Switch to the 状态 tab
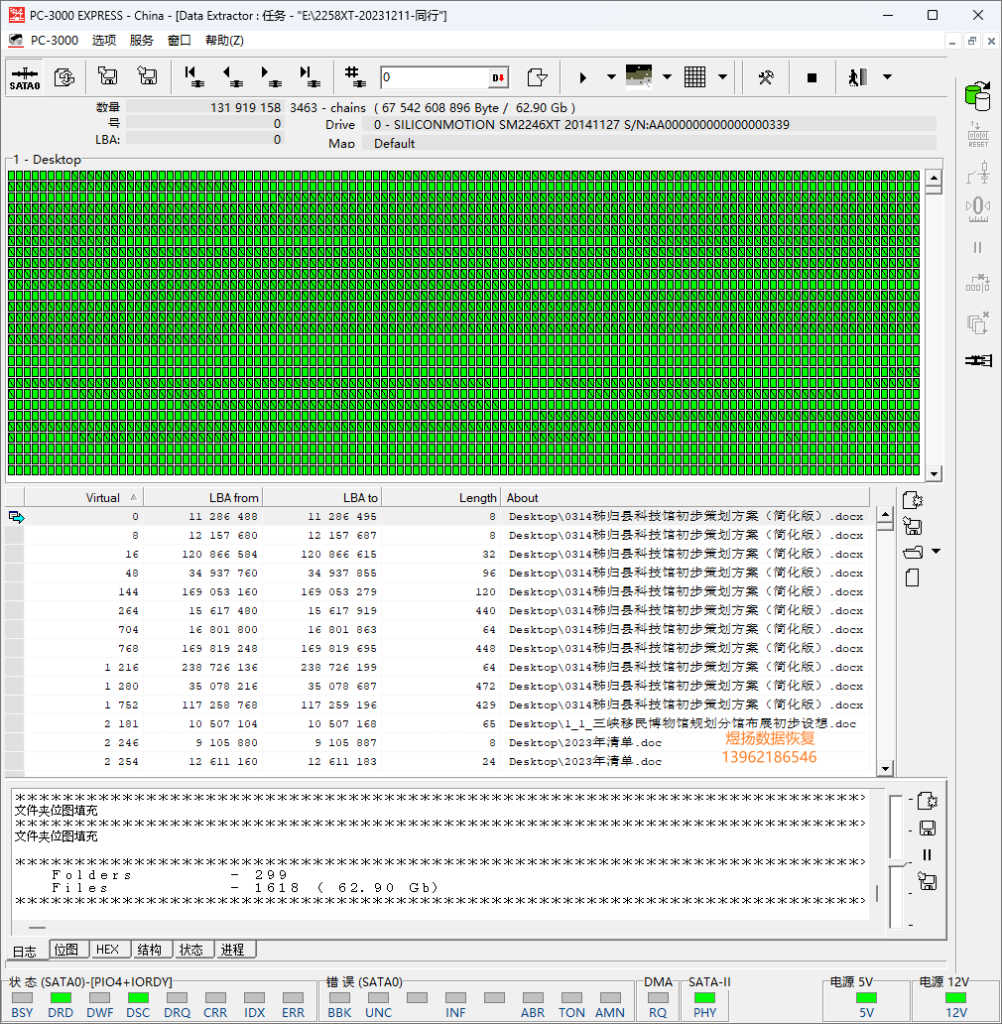1002x1024 pixels. [x=191, y=950]
